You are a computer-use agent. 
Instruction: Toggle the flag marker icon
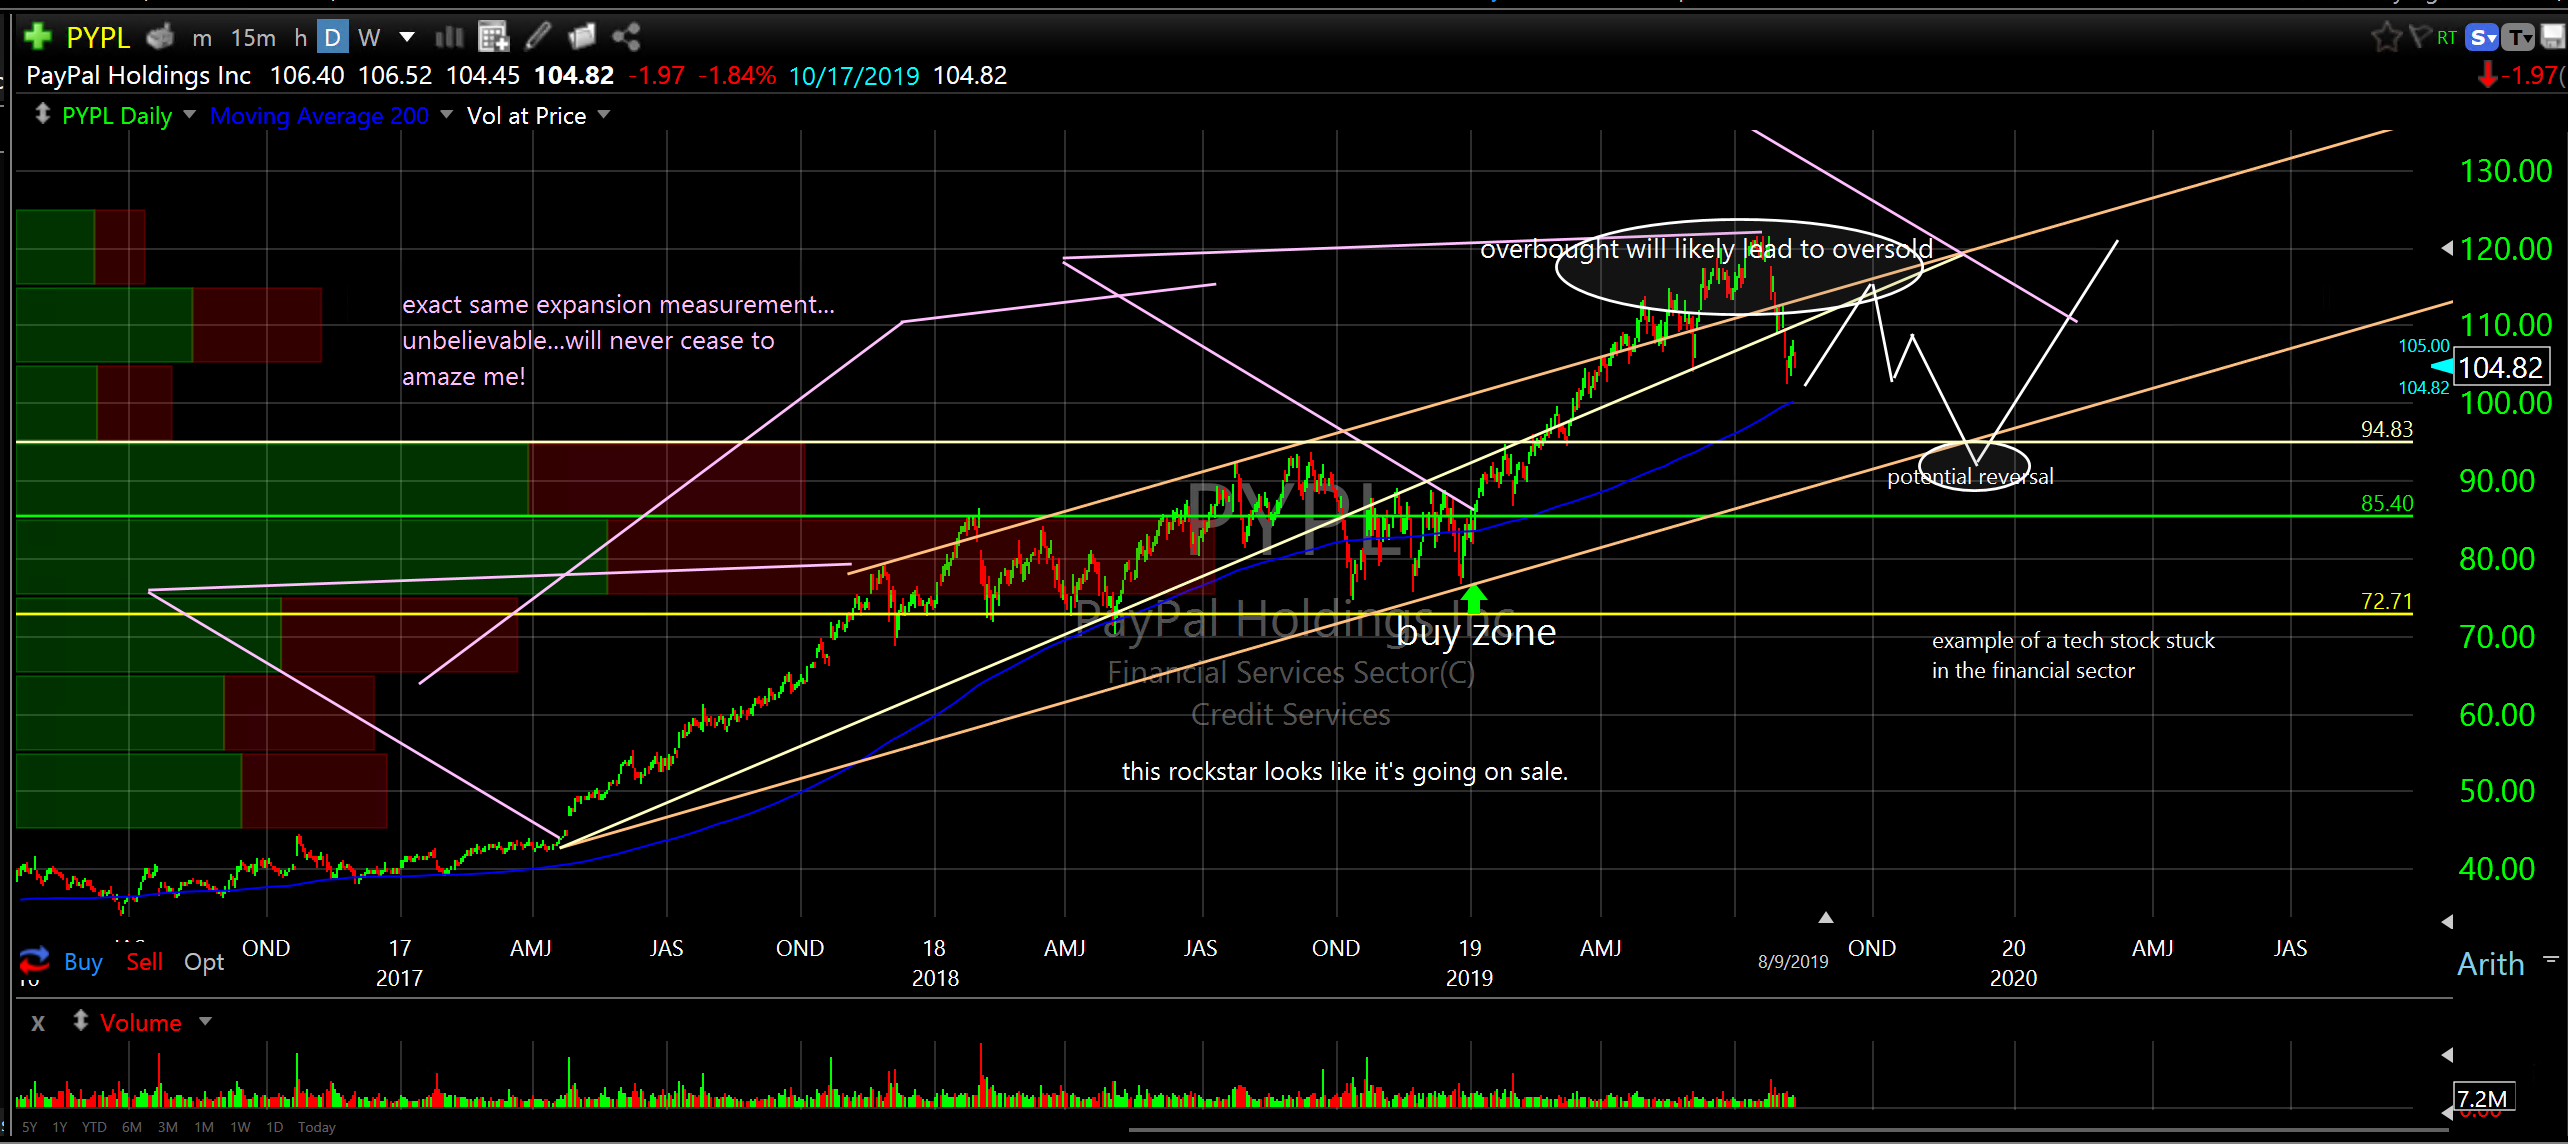(2421, 37)
